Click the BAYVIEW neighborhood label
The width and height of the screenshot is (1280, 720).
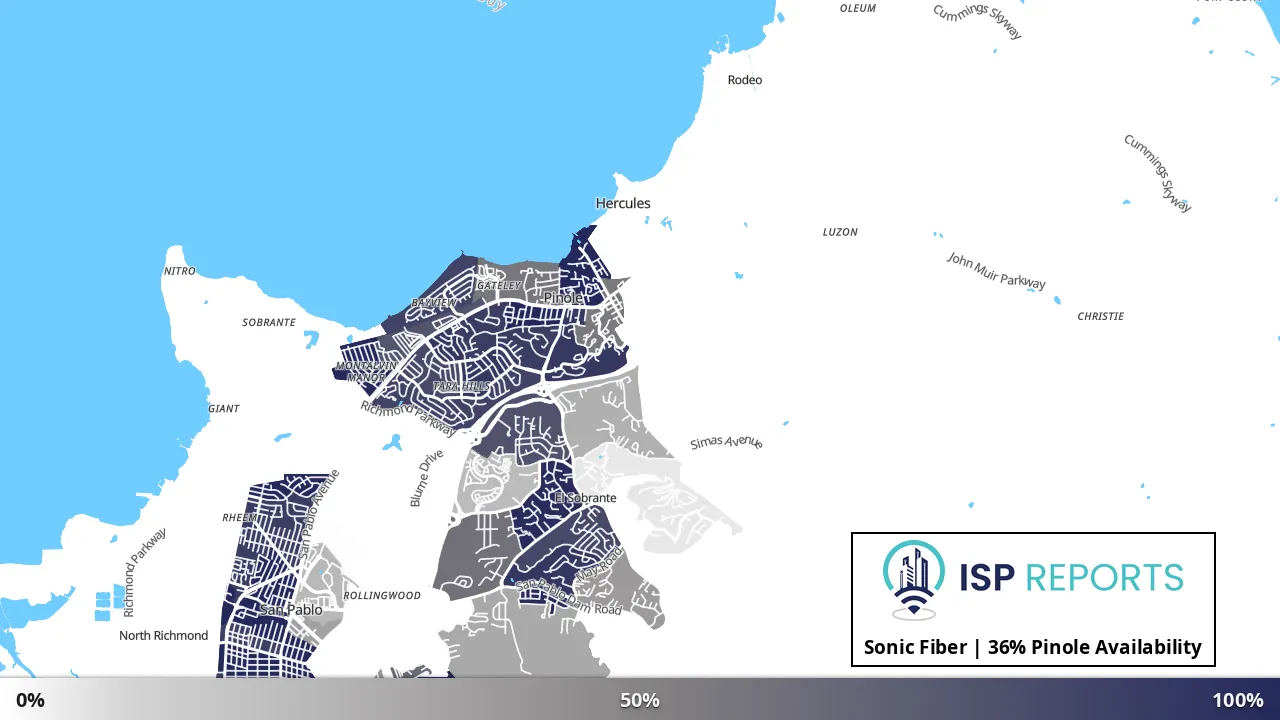(x=434, y=303)
